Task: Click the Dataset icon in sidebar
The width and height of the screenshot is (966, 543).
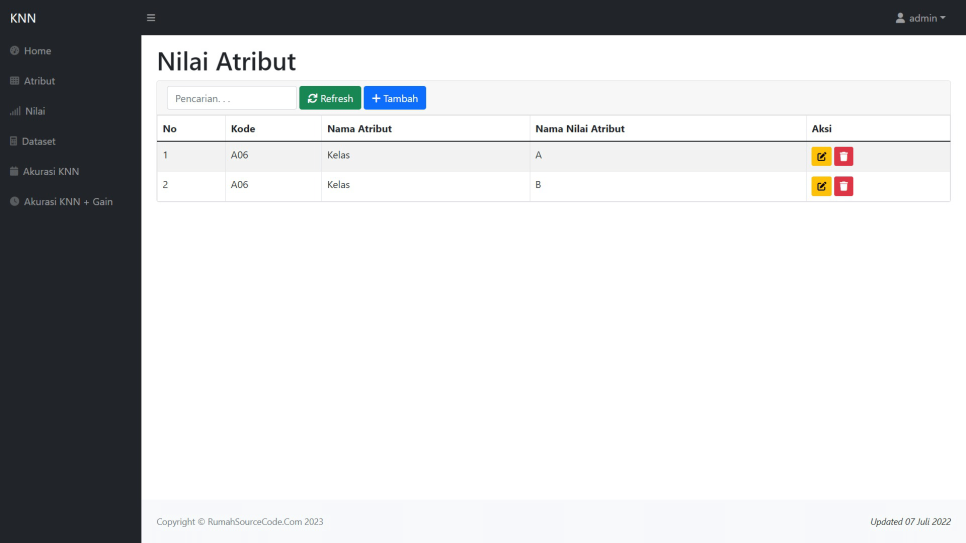Action: (14, 141)
